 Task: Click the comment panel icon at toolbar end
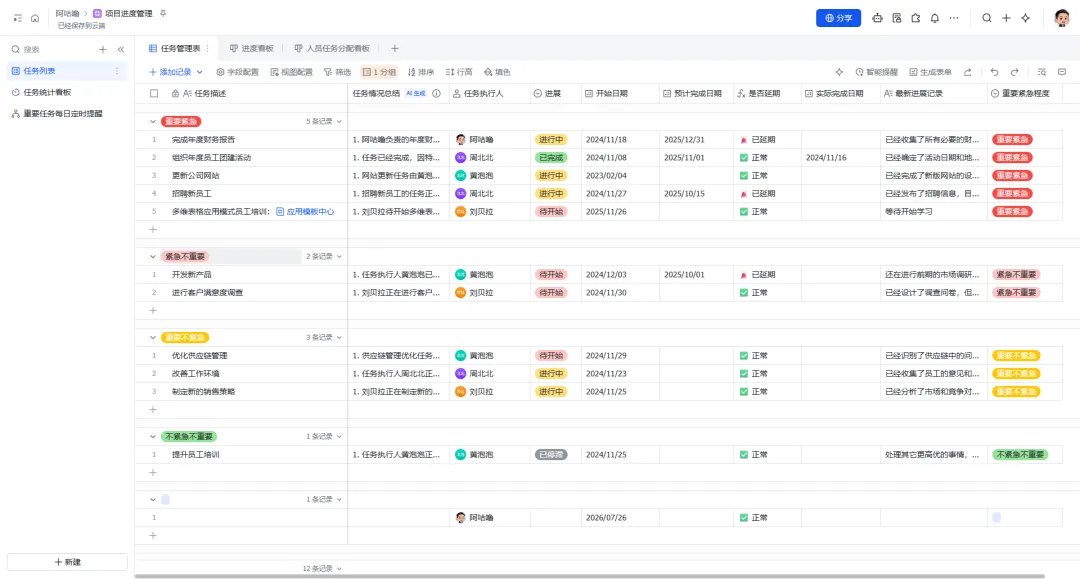tap(1061, 72)
